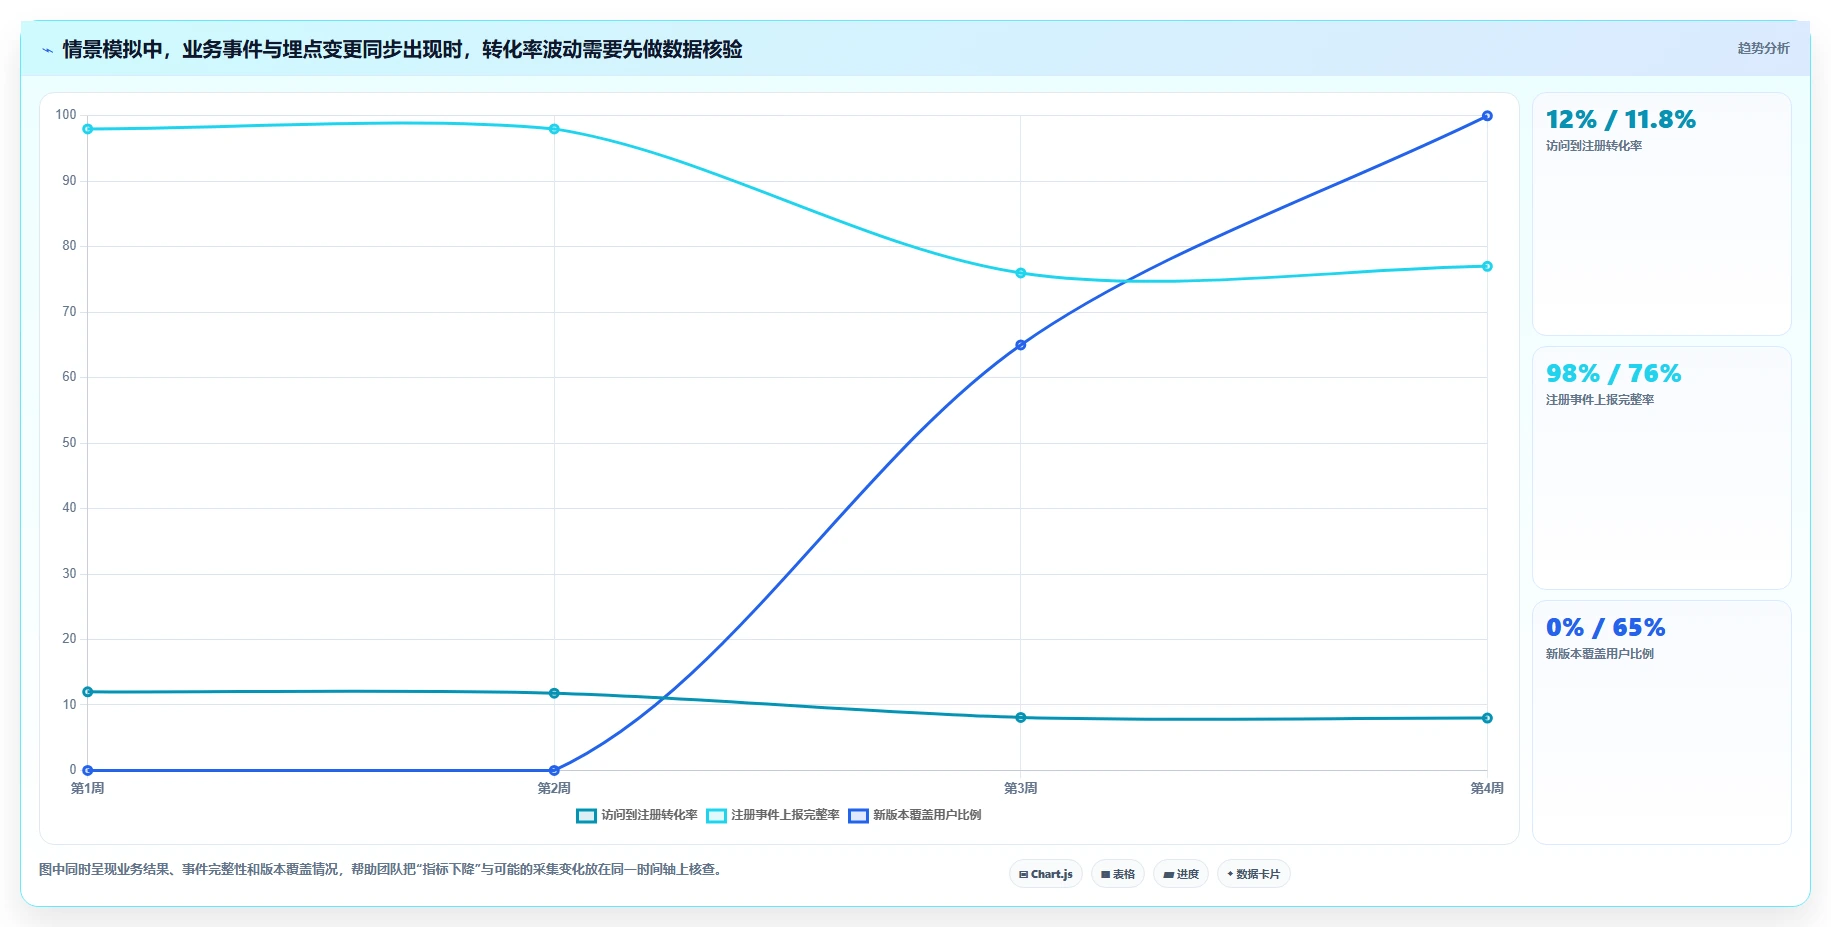Select the 第2周 point on 访问到注册转化率 line
The height and width of the screenshot is (927, 1831).
[x=554, y=693]
